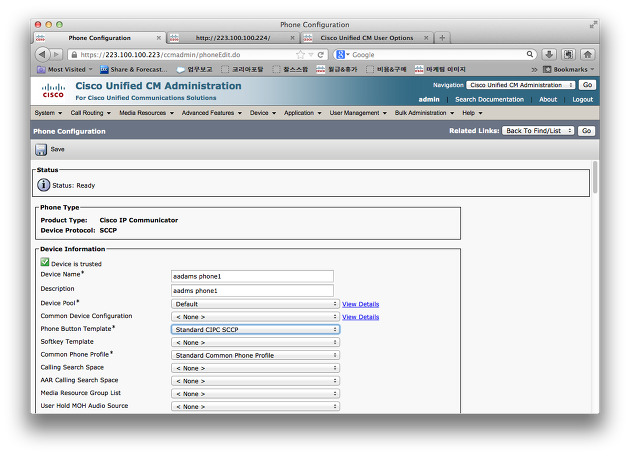Click the Google search engine icon
This screenshot has width=630, height=456.
(340, 55)
